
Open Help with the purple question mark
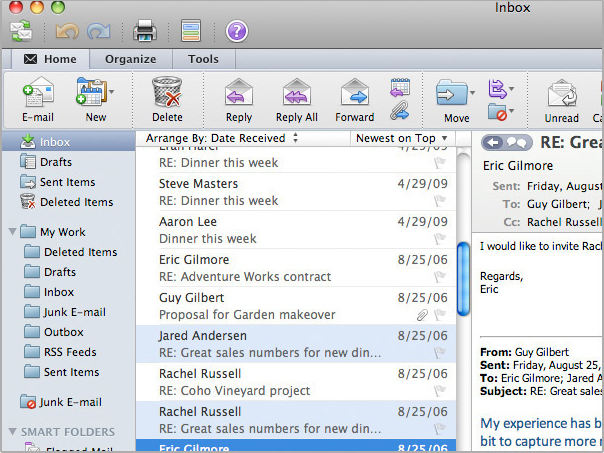click(236, 31)
